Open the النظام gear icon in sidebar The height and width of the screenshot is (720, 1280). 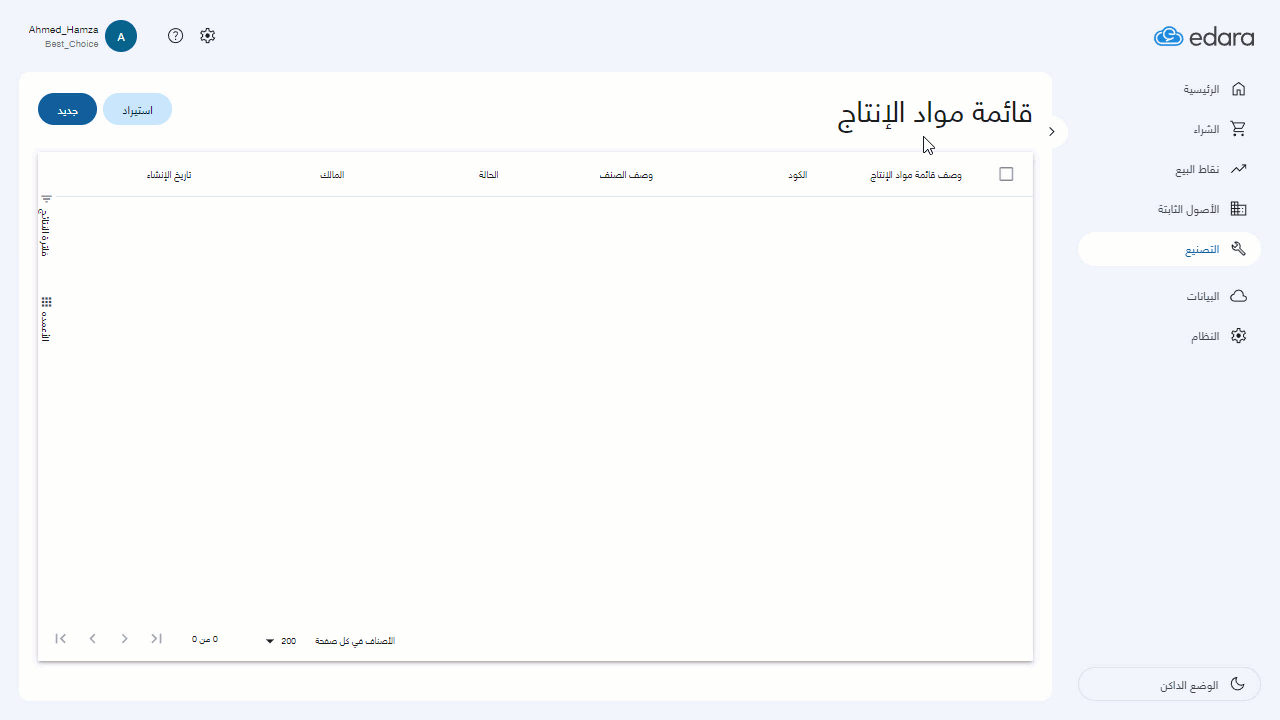coord(1238,336)
